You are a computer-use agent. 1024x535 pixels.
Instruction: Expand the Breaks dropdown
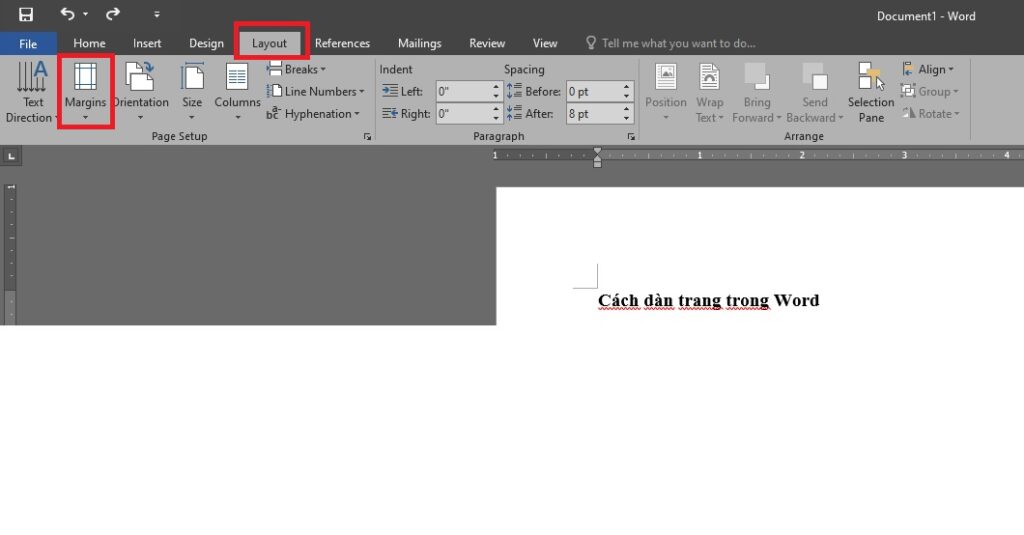[x=297, y=70]
